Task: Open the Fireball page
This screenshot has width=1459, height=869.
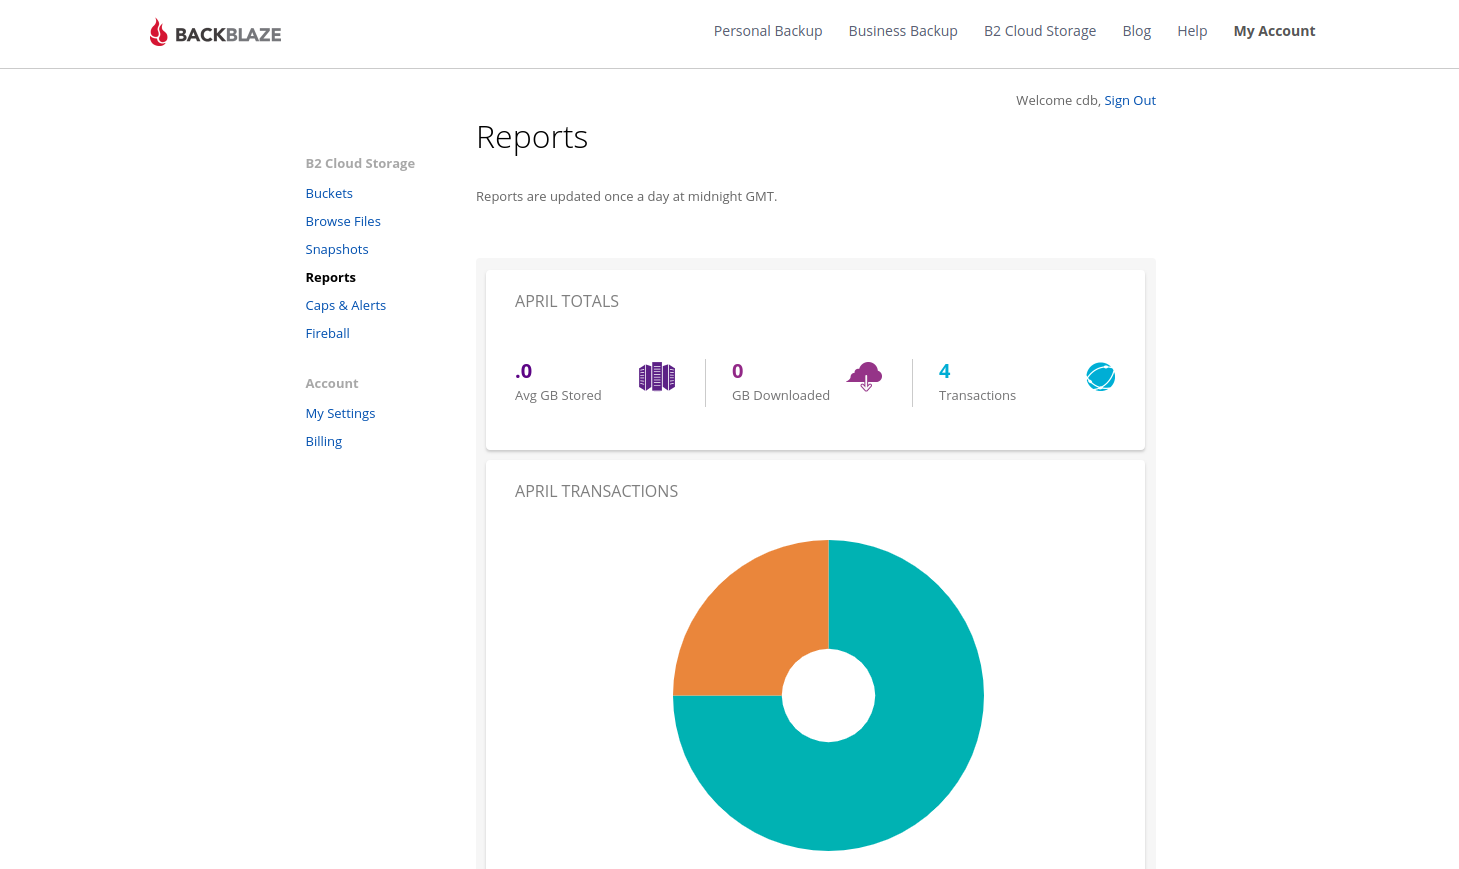Action: (x=328, y=333)
